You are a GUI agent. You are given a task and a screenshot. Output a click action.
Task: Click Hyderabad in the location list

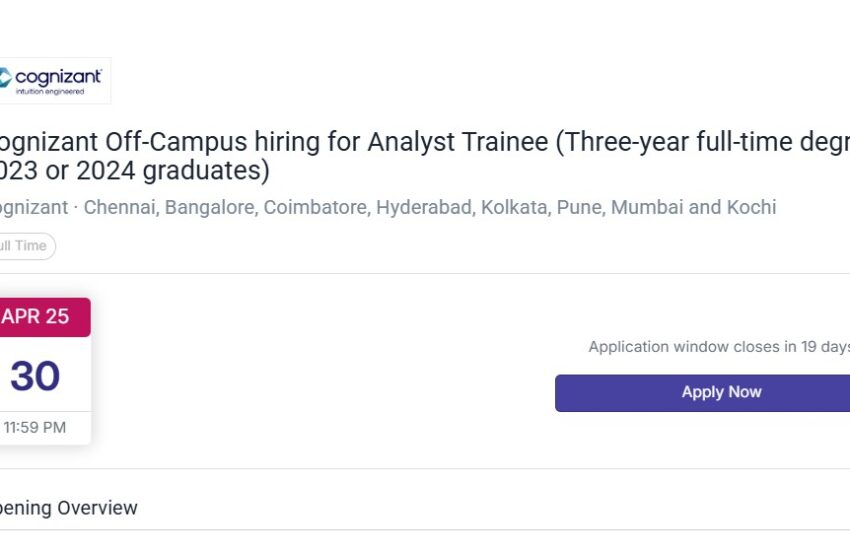426,207
